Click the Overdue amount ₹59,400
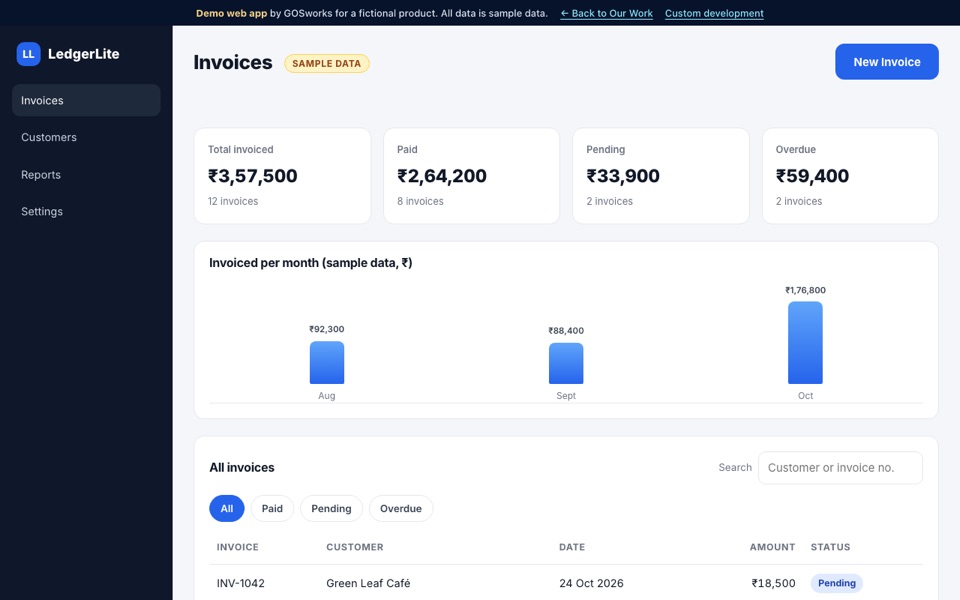Screen dimensions: 960x600 812,176
